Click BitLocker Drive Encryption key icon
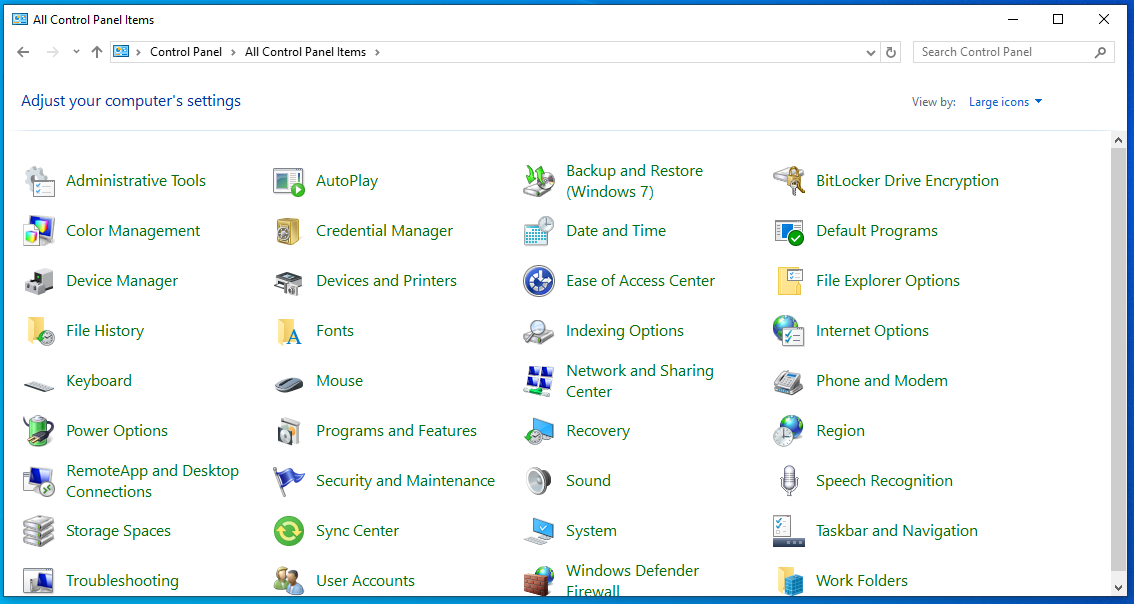 (789, 181)
